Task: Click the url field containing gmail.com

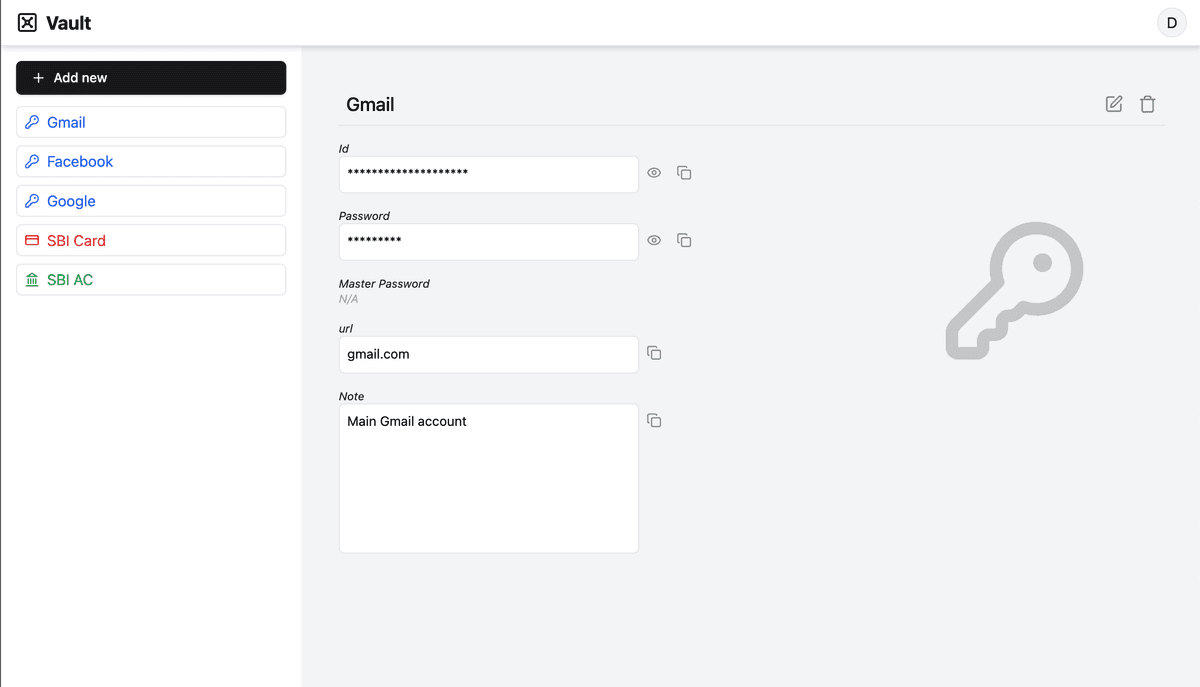Action: click(x=488, y=354)
